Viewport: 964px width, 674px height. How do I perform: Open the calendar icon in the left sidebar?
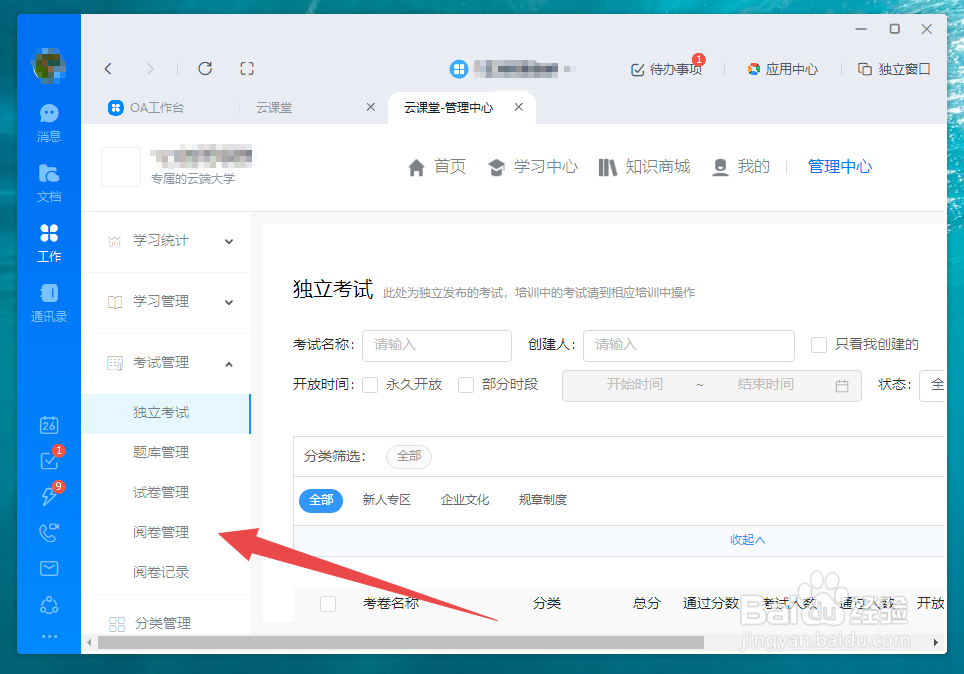48,425
